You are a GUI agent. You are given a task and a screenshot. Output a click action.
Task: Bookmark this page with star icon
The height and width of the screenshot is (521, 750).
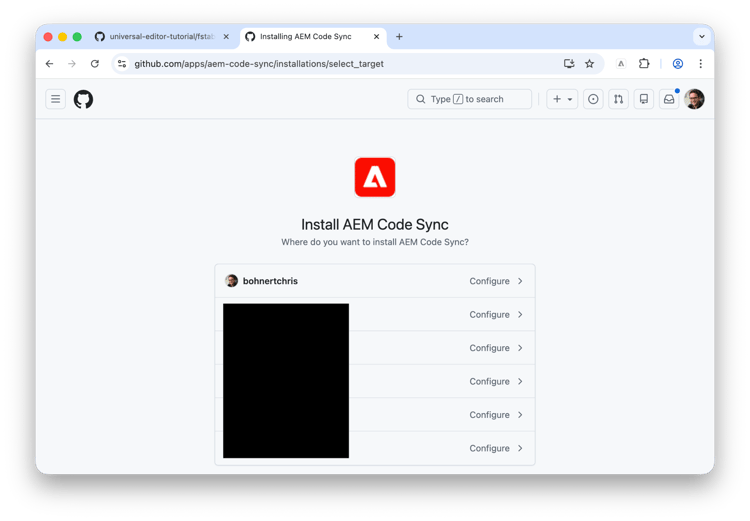[x=589, y=64]
